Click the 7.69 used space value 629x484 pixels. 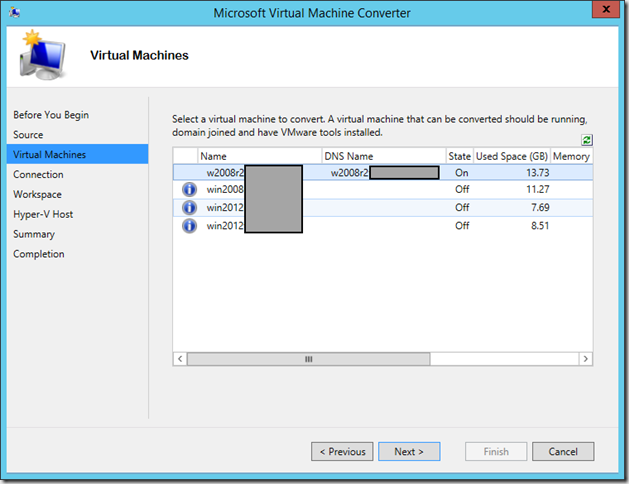[540, 207]
